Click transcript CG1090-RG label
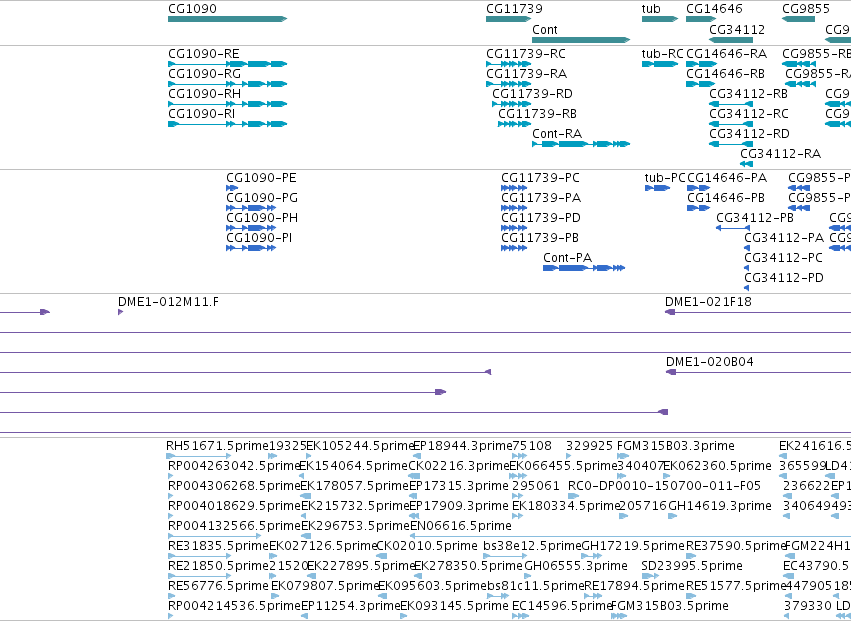The height and width of the screenshot is (621, 851). (204, 74)
